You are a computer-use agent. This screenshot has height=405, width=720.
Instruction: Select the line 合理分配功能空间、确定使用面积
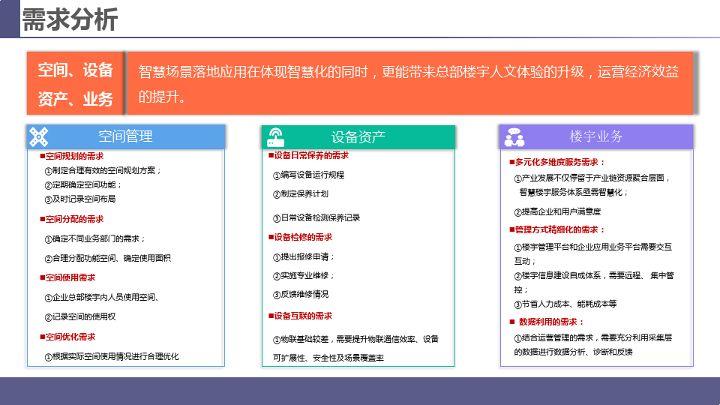click(108, 259)
